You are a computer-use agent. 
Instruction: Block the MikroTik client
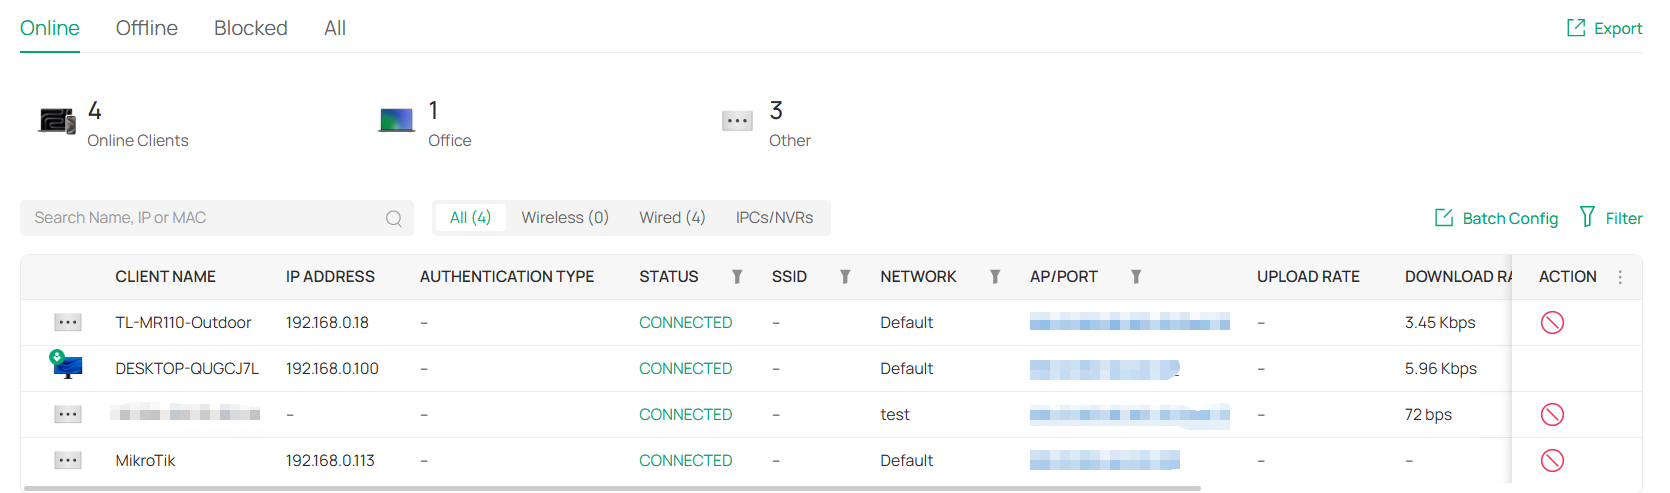tap(1552, 460)
